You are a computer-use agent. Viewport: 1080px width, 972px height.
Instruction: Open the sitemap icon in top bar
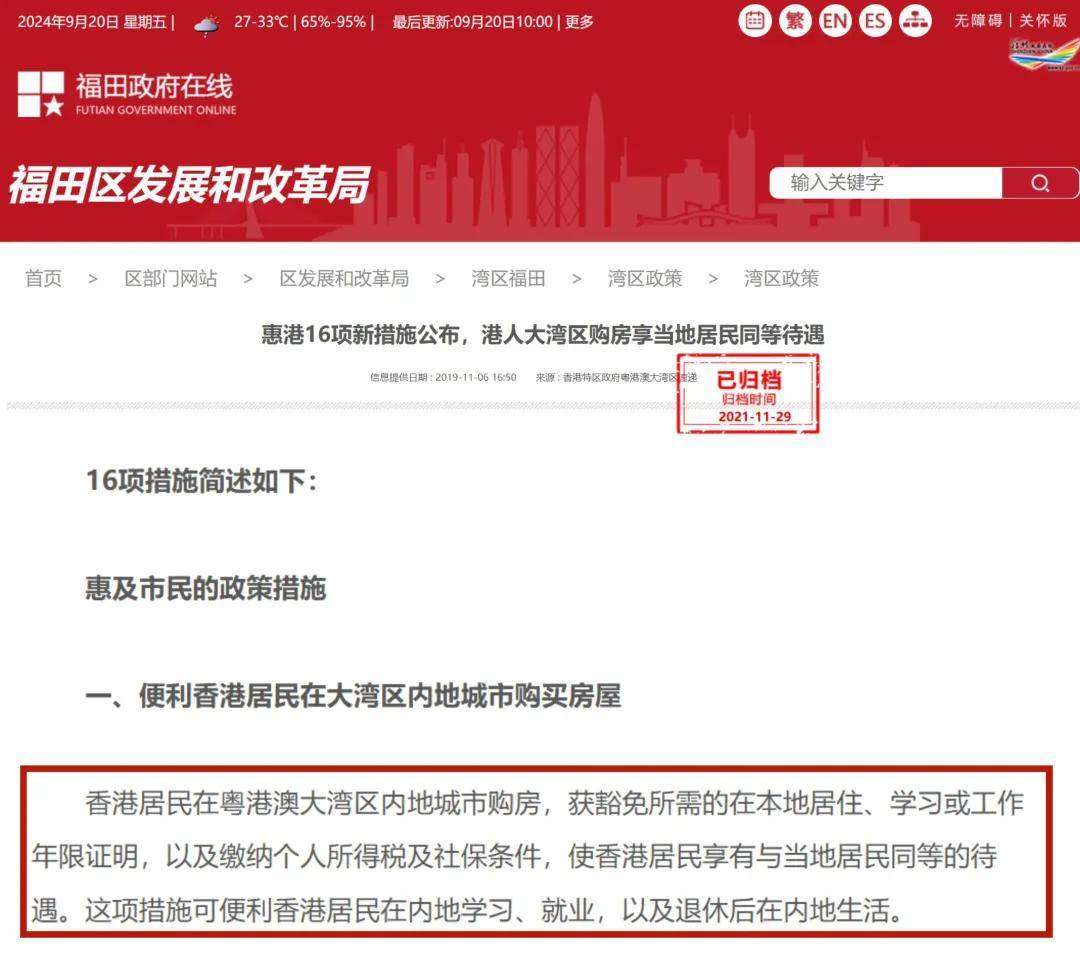pyautogui.click(x=915, y=21)
